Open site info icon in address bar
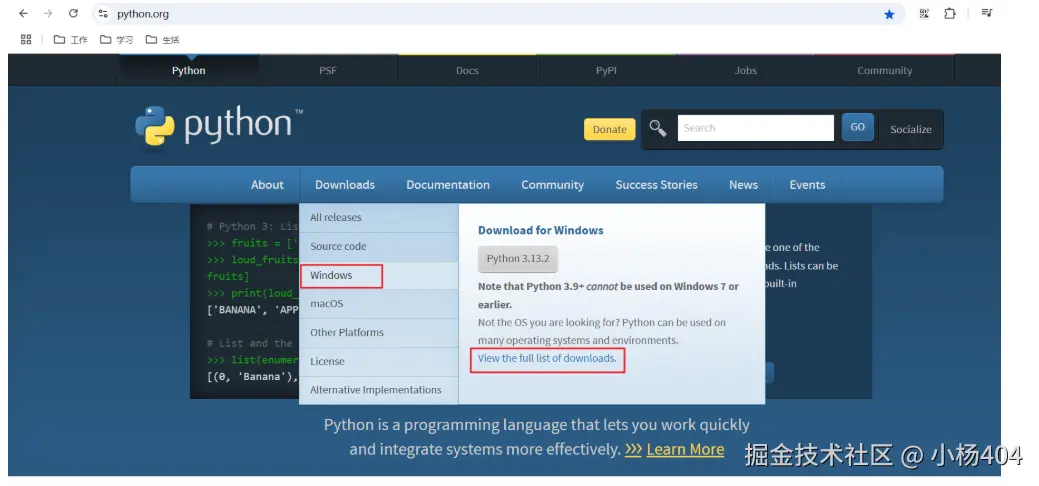This screenshot has width=1039, height=486. tap(103, 13)
